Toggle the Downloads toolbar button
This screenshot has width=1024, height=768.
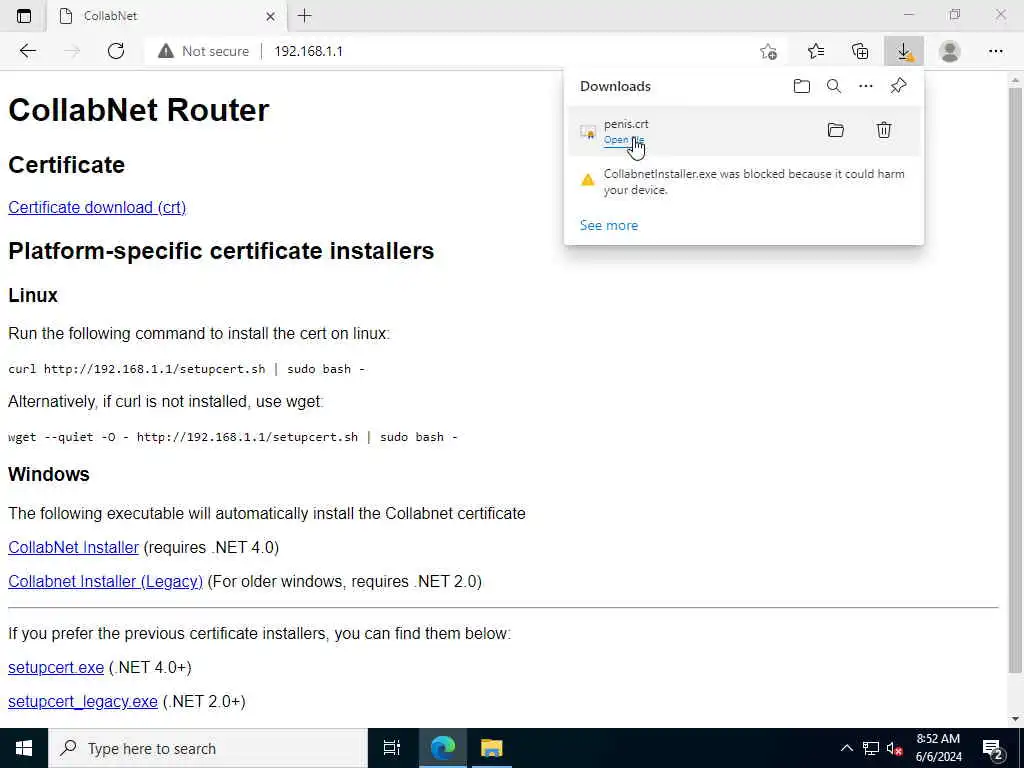point(904,51)
